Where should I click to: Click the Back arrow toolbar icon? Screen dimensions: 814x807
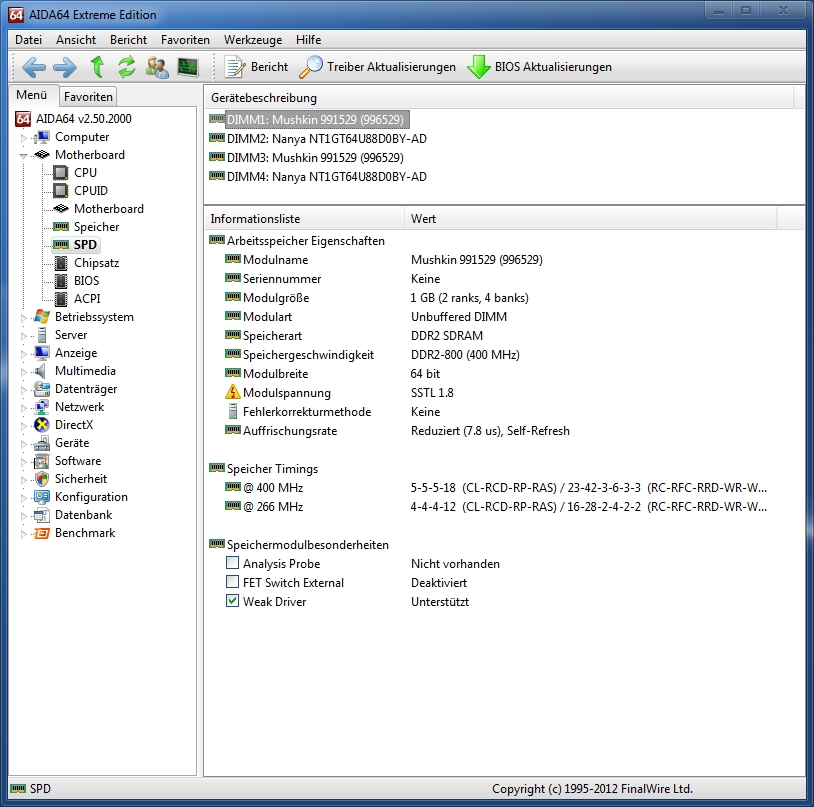34,67
